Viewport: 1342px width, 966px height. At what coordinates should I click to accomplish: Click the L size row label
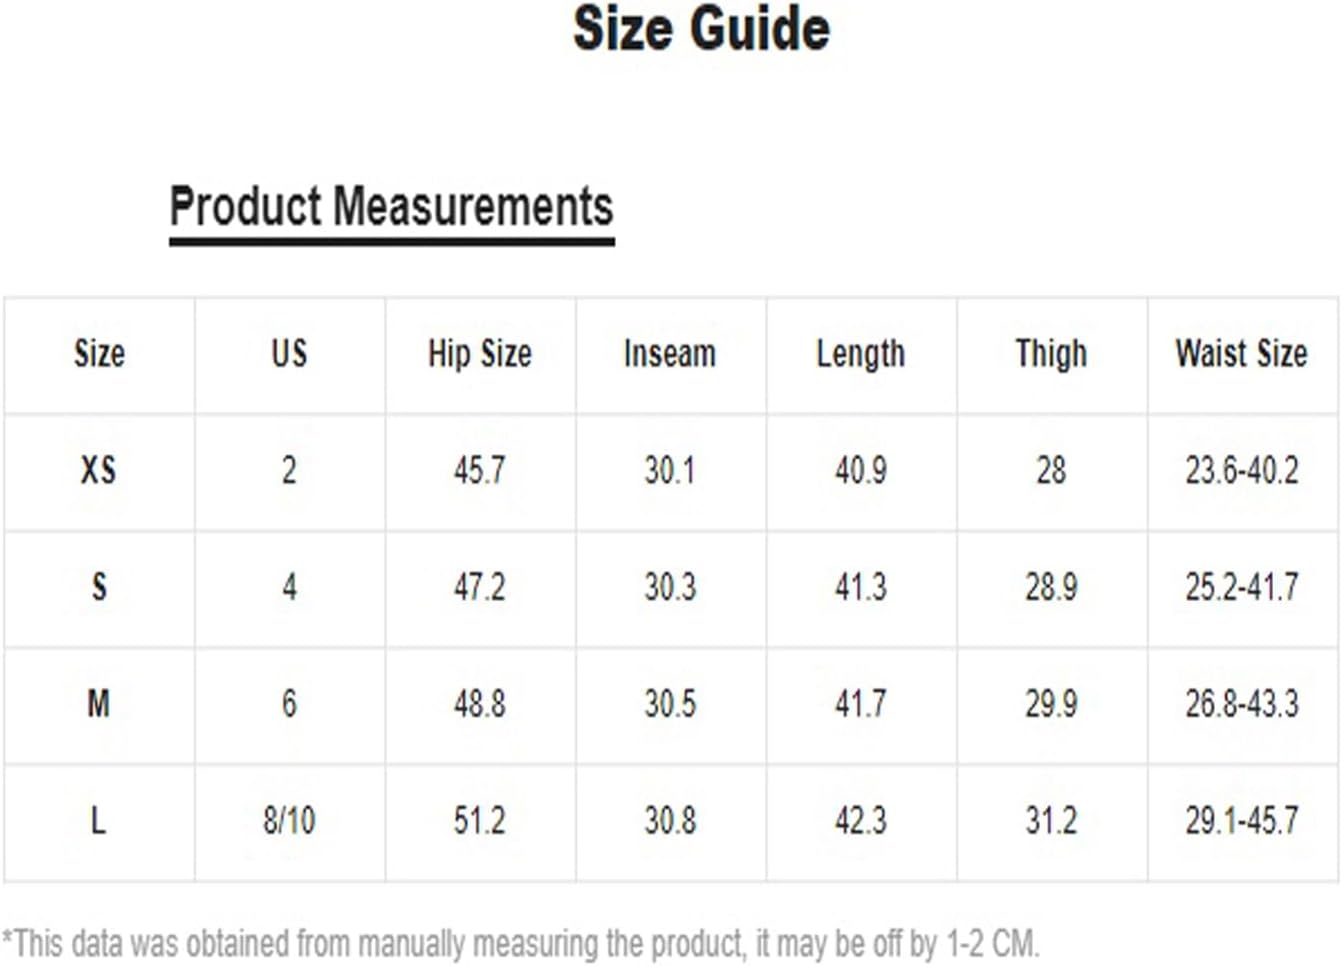(x=99, y=821)
